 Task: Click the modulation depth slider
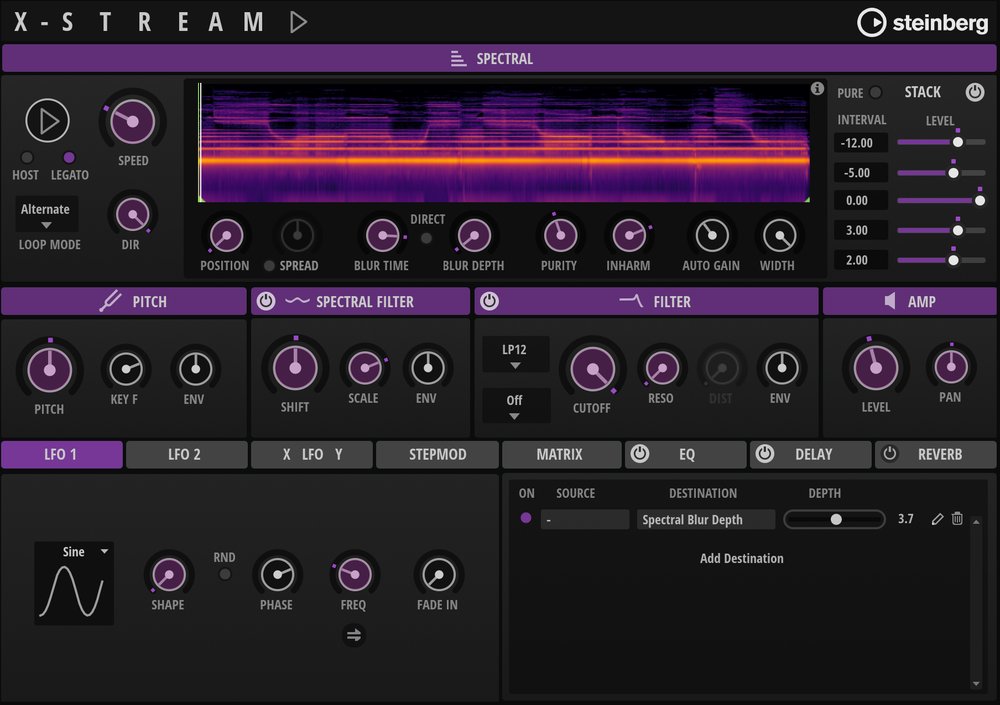coord(834,519)
